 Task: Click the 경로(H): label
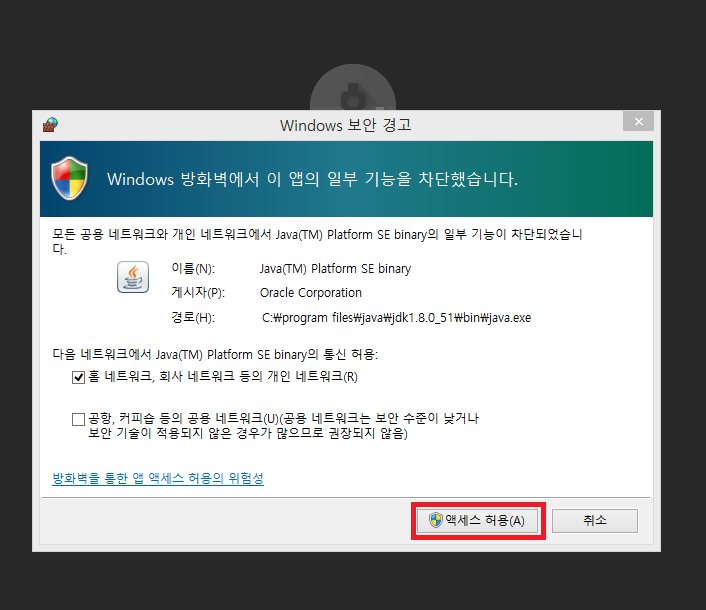(x=193, y=318)
